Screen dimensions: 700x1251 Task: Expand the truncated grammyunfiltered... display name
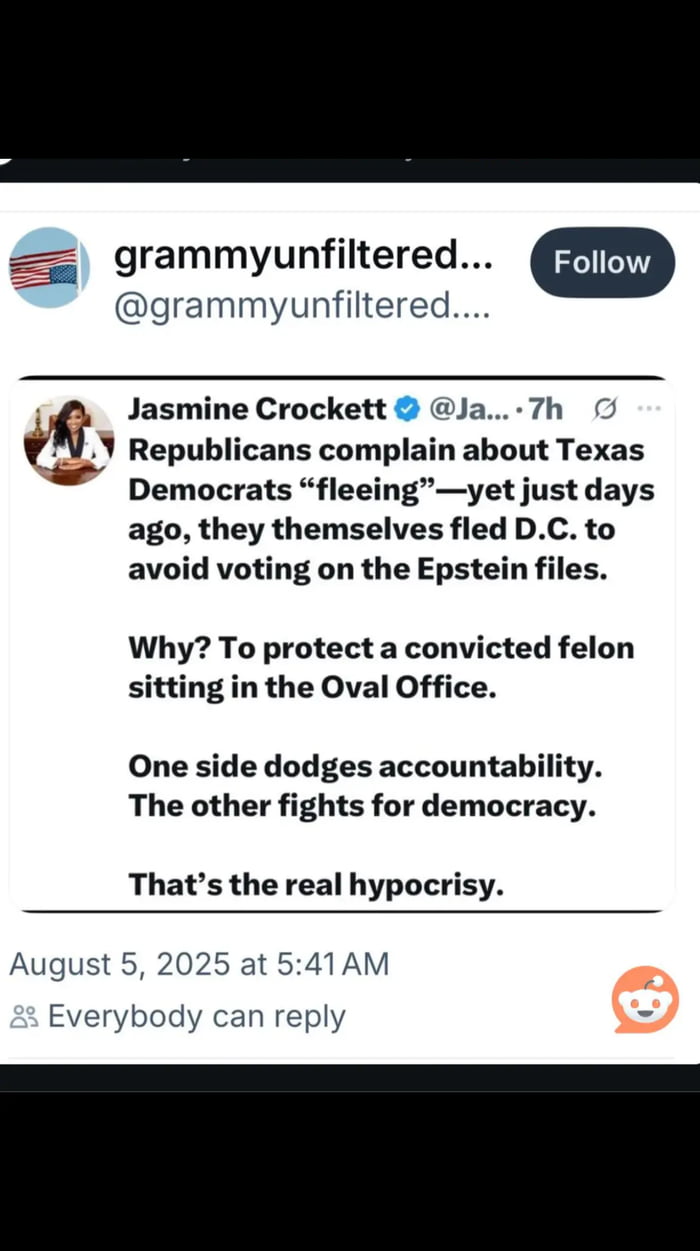305,255
